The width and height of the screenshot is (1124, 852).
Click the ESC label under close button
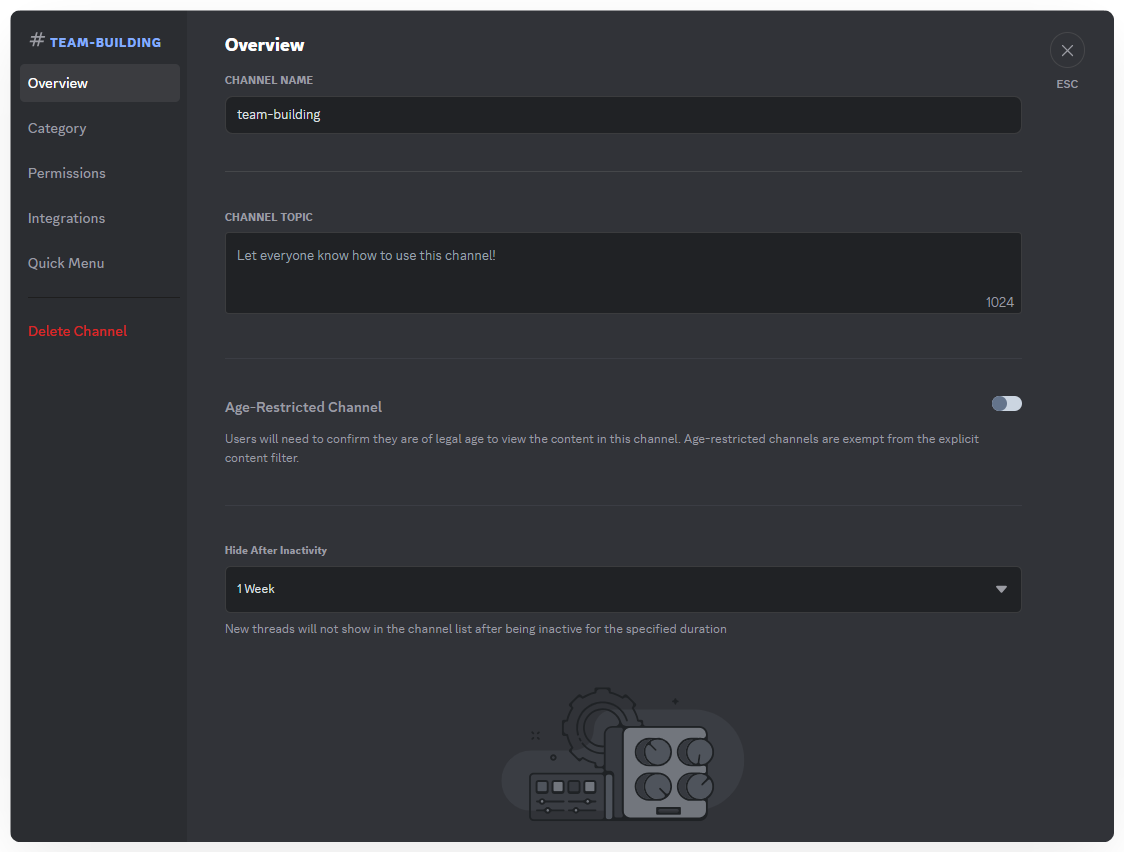click(1067, 84)
